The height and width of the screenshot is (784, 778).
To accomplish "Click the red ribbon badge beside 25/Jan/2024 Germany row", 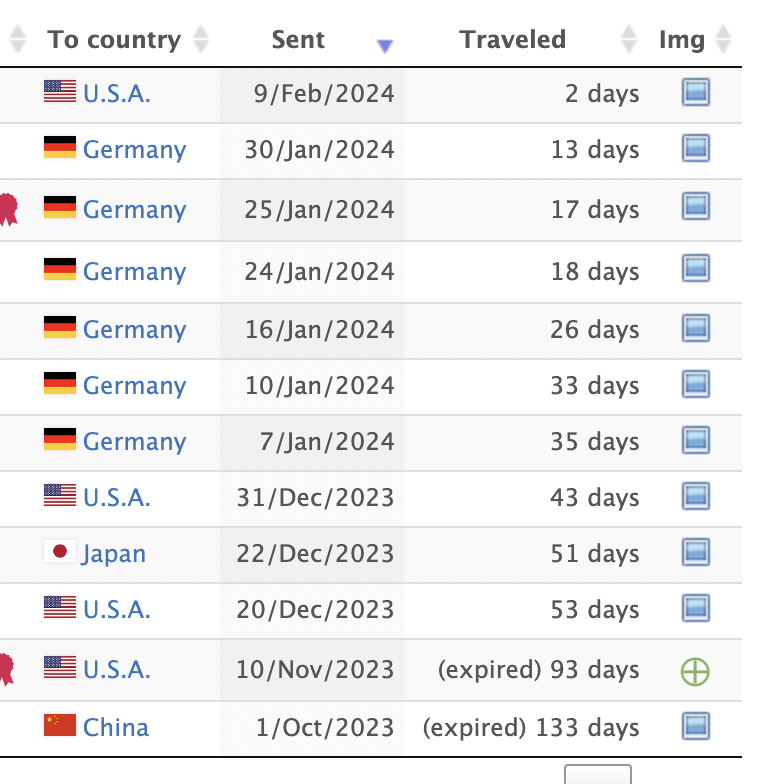I will [8, 210].
